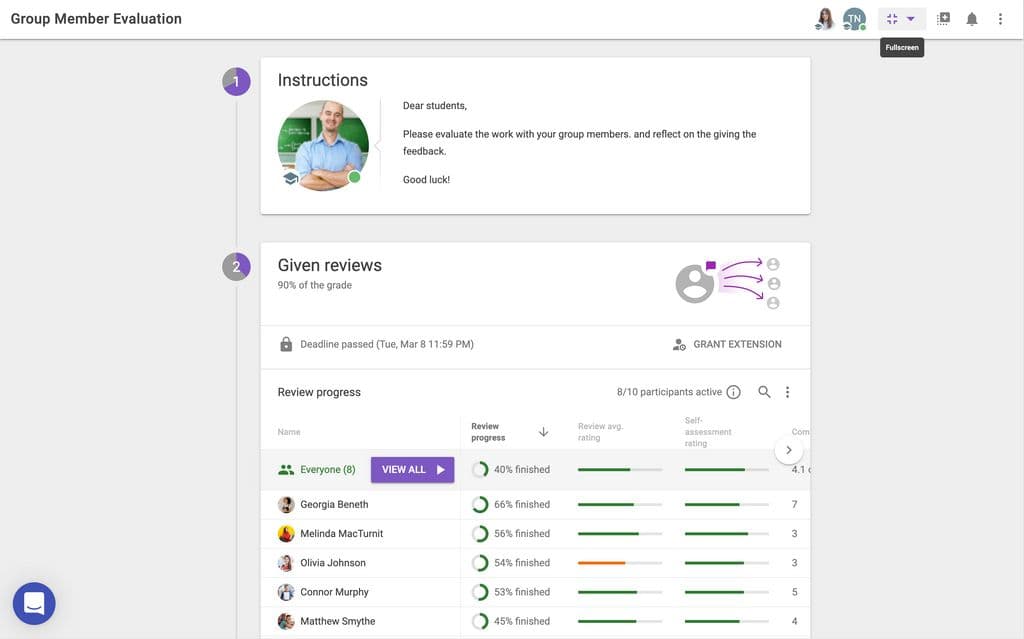
Task: Click the participants active info icon
Action: [x=733, y=392]
